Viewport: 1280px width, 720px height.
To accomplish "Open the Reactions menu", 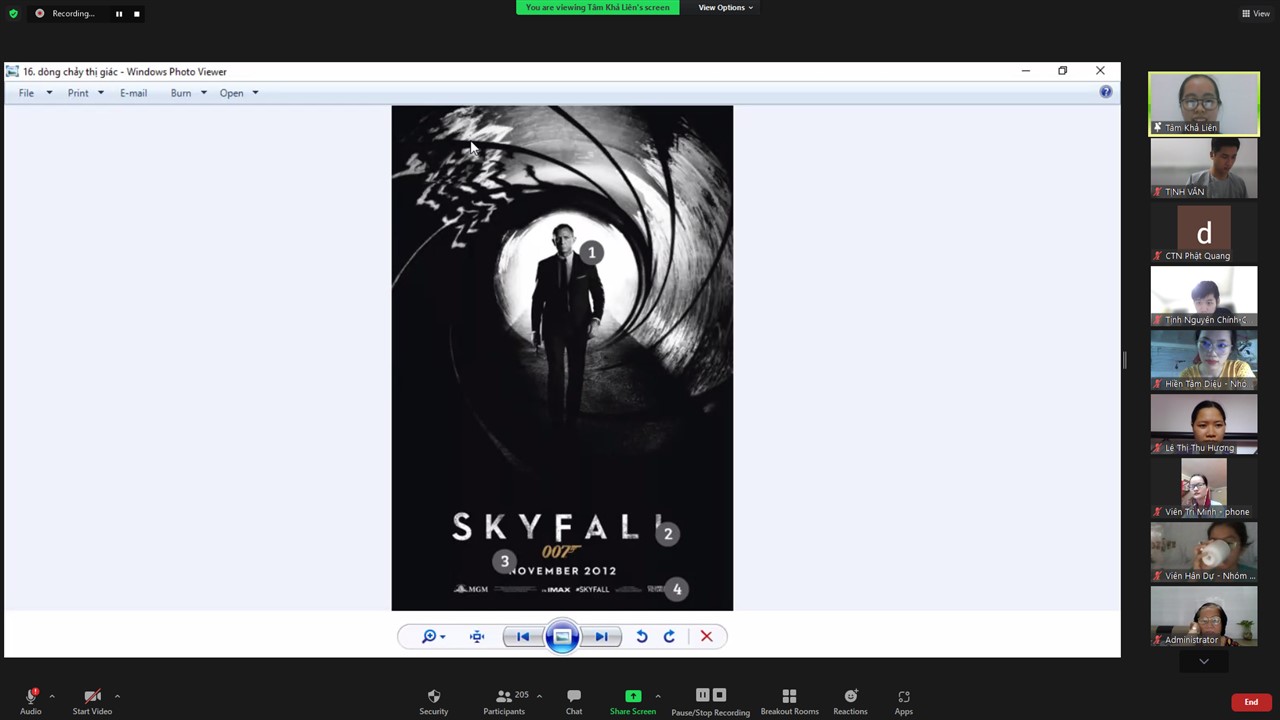I will pos(850,701).
